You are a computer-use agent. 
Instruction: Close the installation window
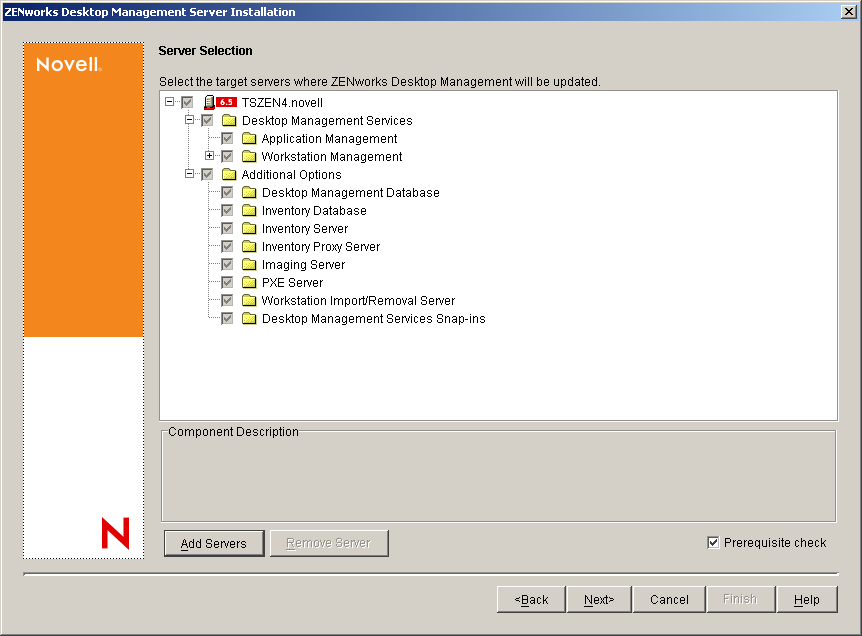tap(848, 12)
